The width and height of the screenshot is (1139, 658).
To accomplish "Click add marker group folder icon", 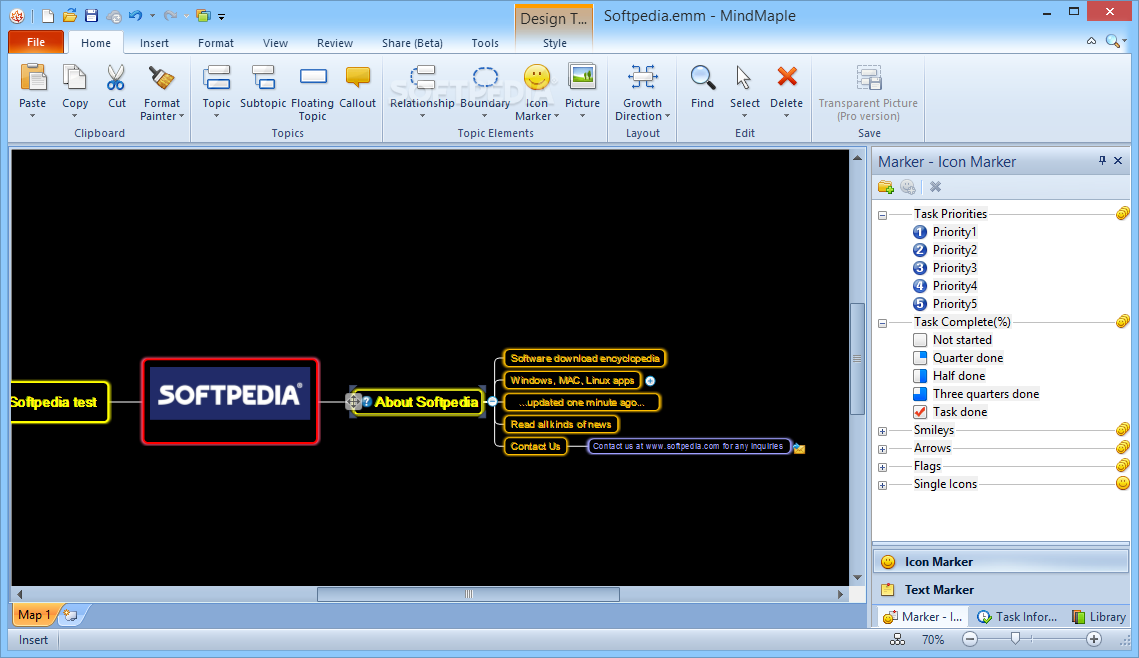I will [885, 187].
